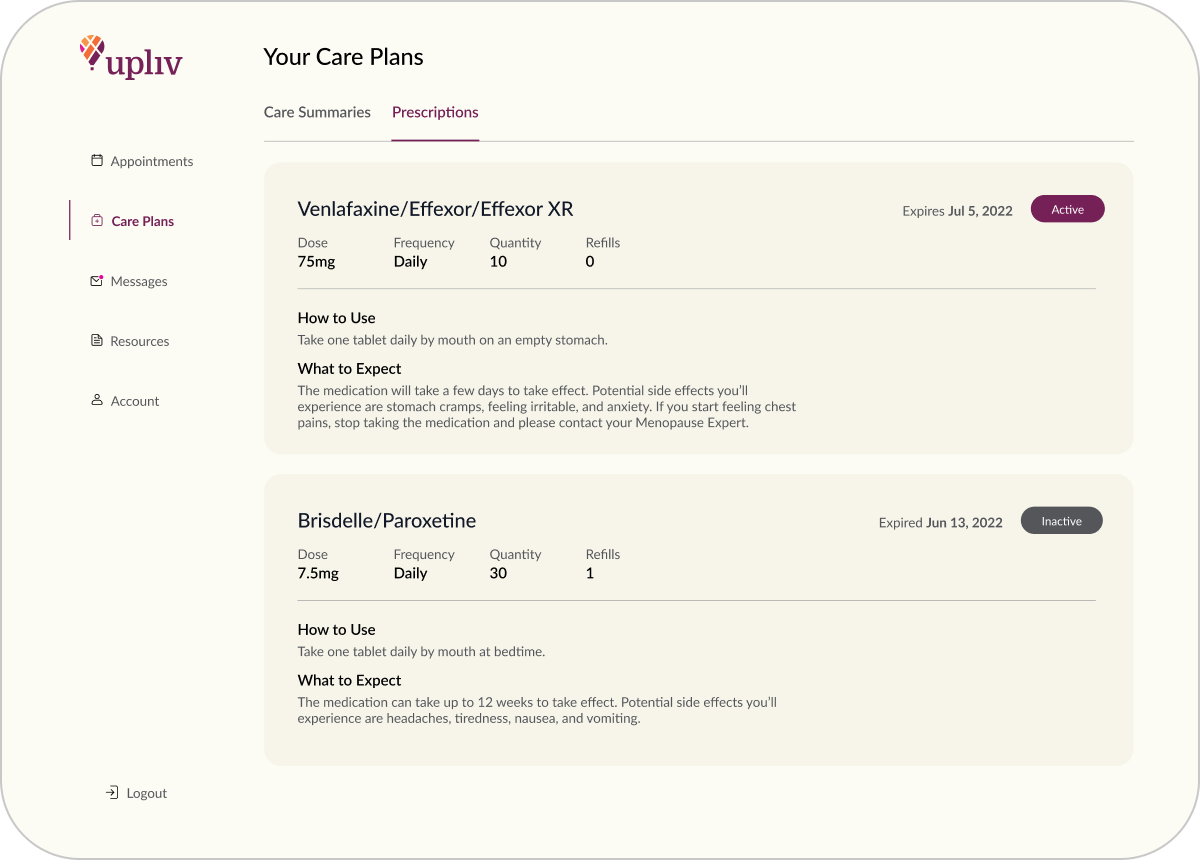Click the Care Plans sidebar label
The width and height of the screenshot is (1200, 860).
(x=143, y=221)
